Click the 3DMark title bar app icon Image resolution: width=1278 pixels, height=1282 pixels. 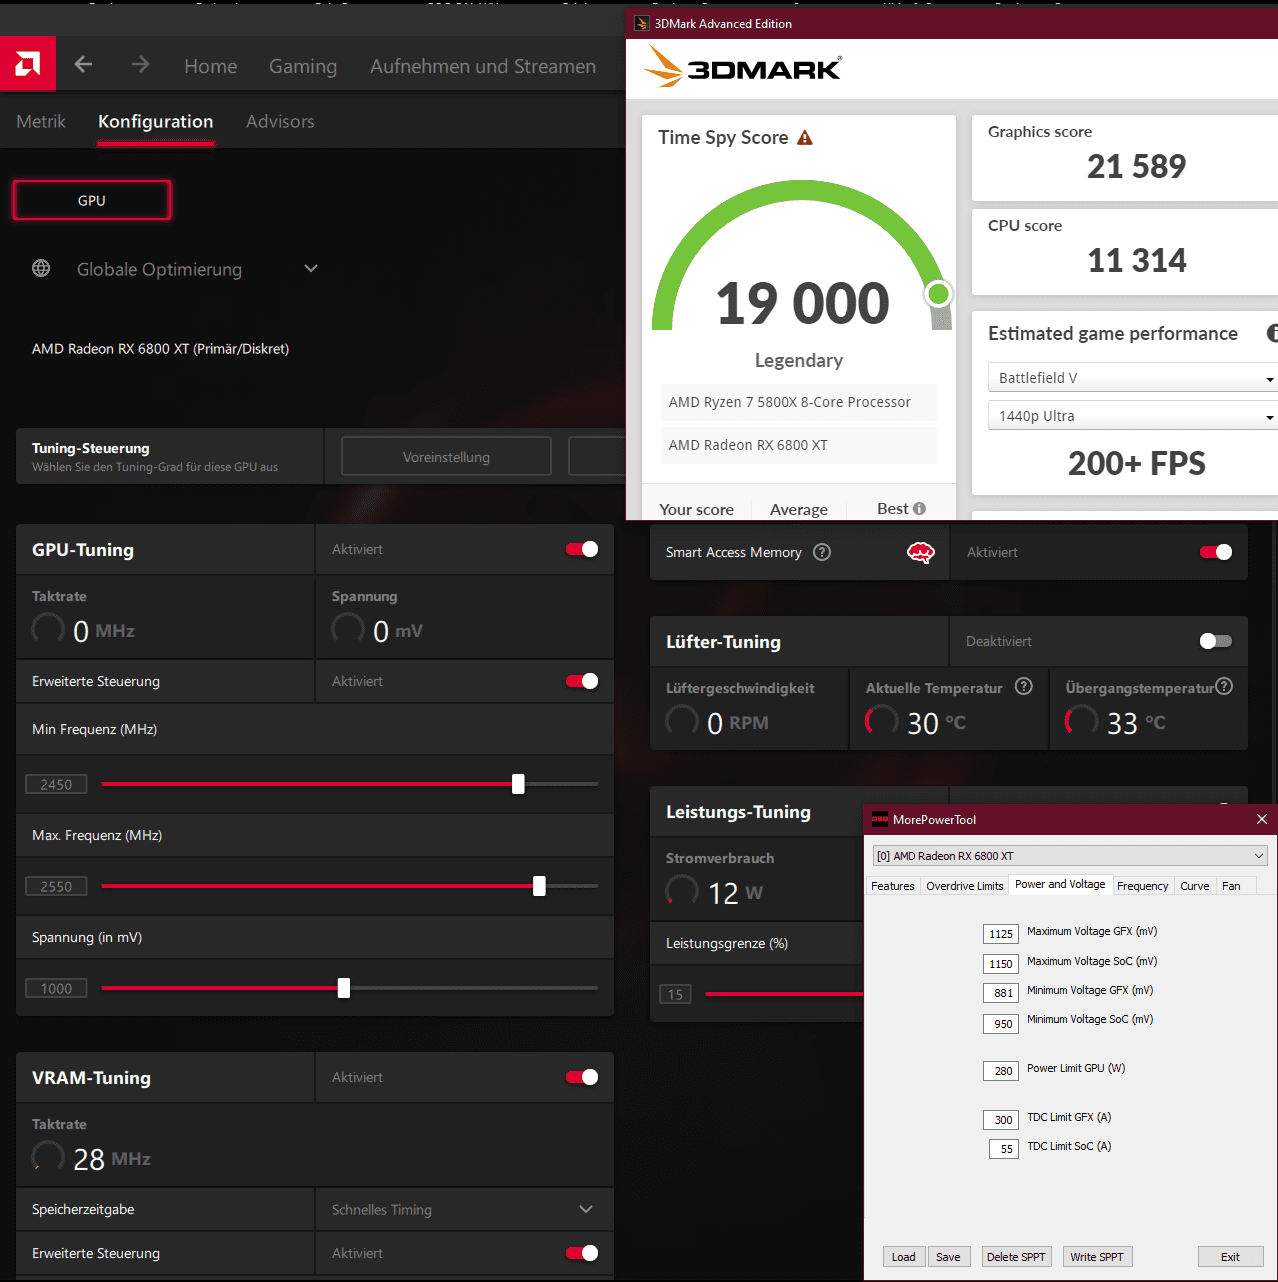pos(642,23)
